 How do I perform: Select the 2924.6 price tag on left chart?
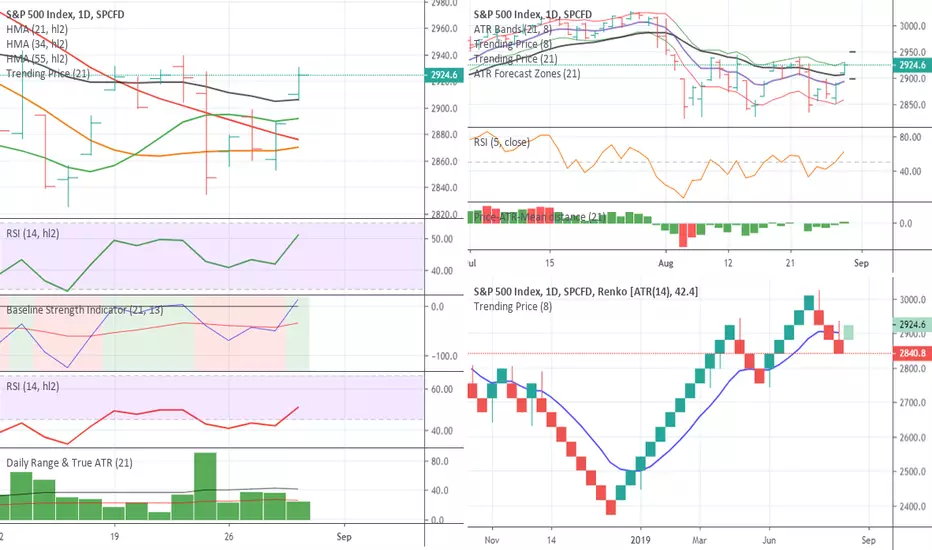click(x=444, y=75)
